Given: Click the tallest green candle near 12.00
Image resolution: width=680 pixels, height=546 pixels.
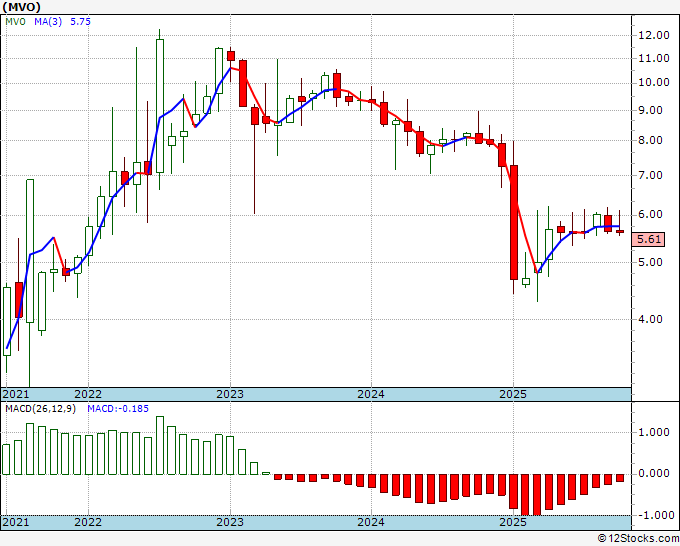Looking at the screenshot, I should tap(160, 106).
